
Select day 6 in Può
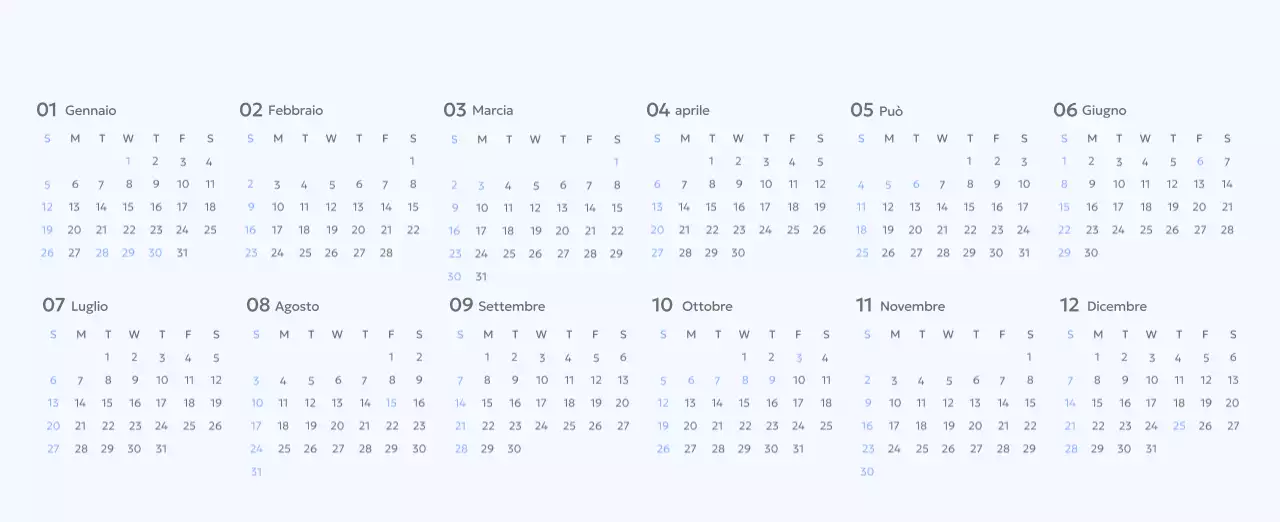pyautogui.click(x=915, y=184)
